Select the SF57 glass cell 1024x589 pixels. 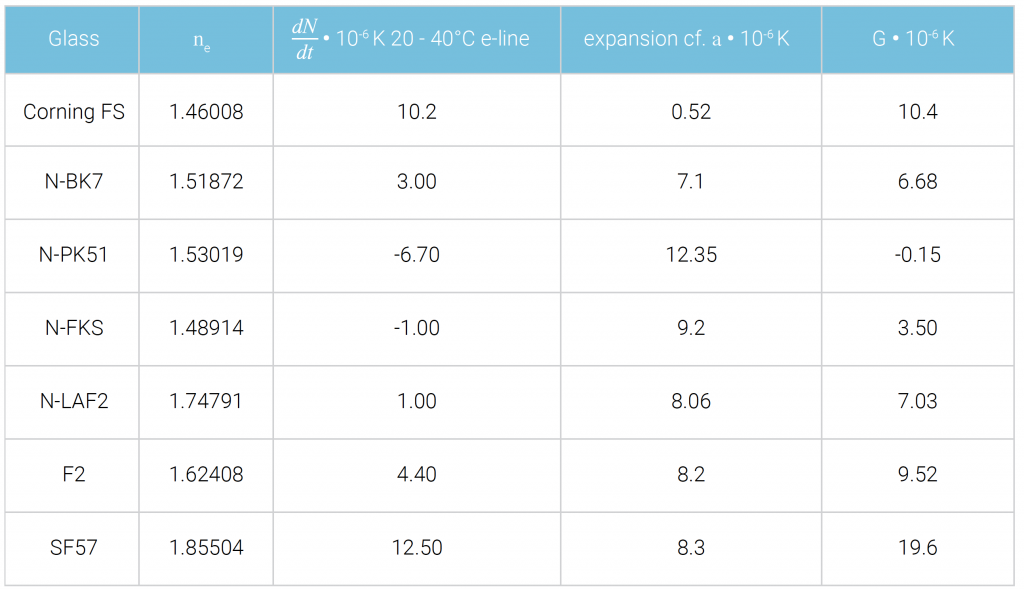74,547
